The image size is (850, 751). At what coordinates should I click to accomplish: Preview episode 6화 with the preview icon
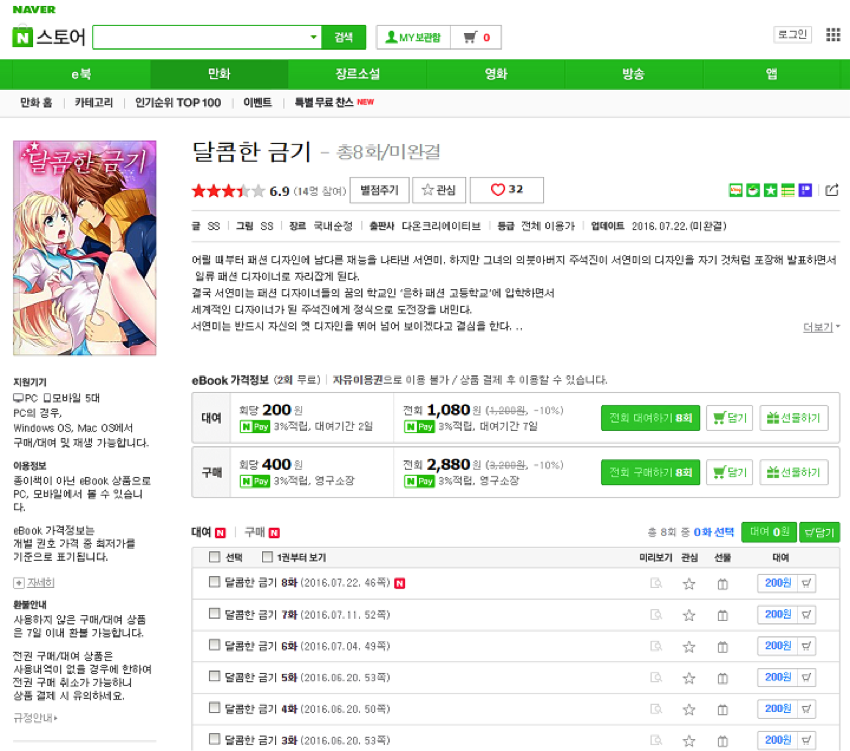click(x=656, y=646)
